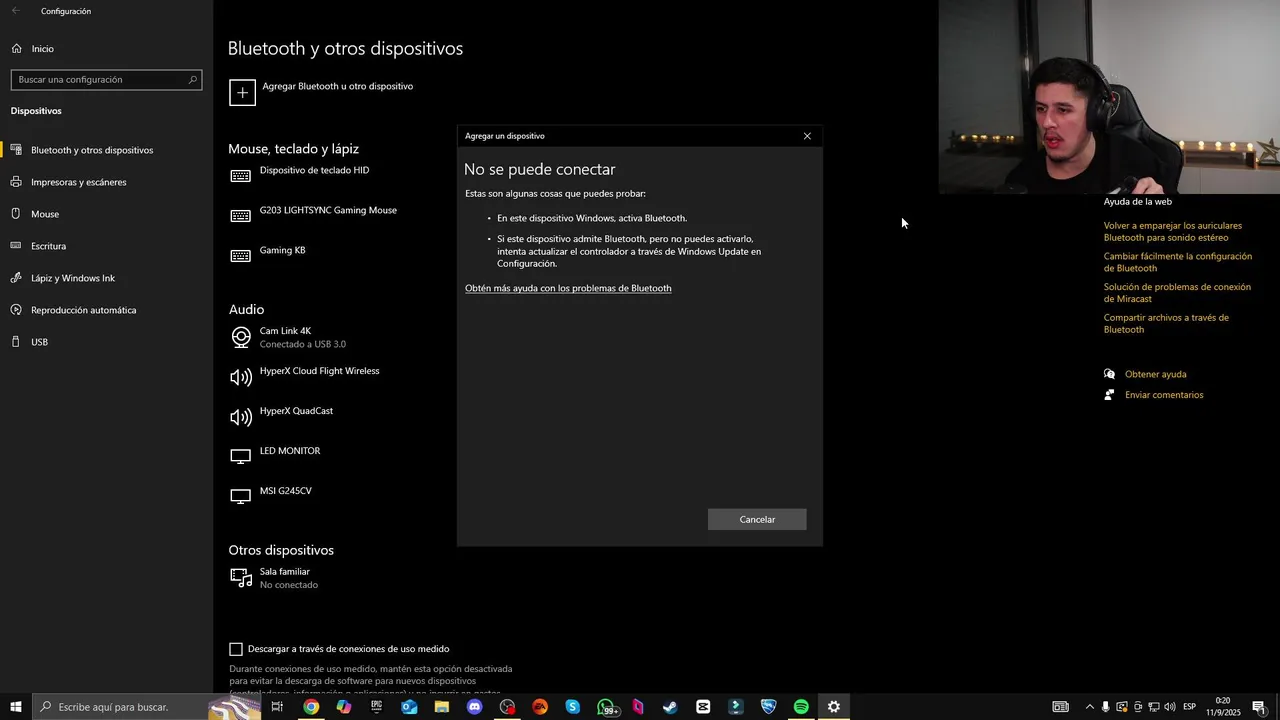Open Epic Games Launcher from taskbar
The height and width of the screenshot is (720, 1280).
[x=376, y=707]
